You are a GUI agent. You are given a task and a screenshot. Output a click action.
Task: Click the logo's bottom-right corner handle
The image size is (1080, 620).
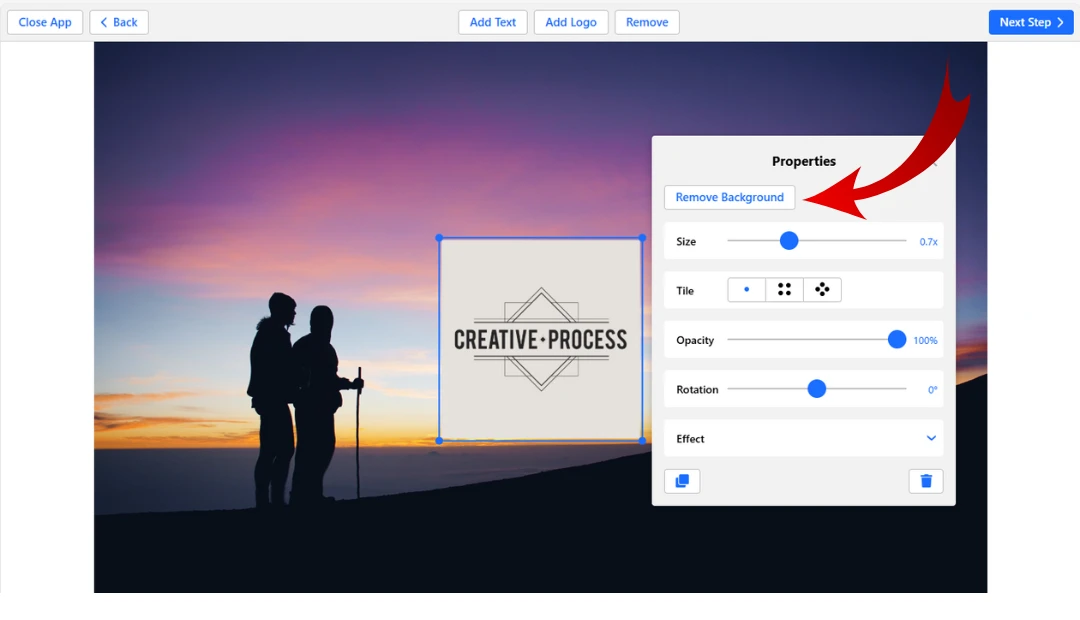pos(642,440)
